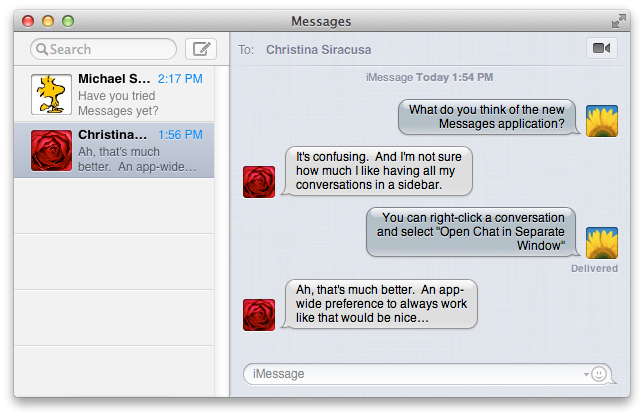Click the Messages window title
This screenshot has width=644, height=417.
pos(321,21)
